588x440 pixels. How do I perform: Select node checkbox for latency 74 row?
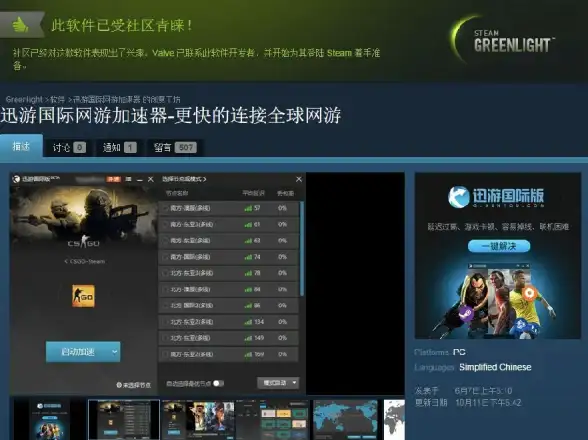(165, 257)
